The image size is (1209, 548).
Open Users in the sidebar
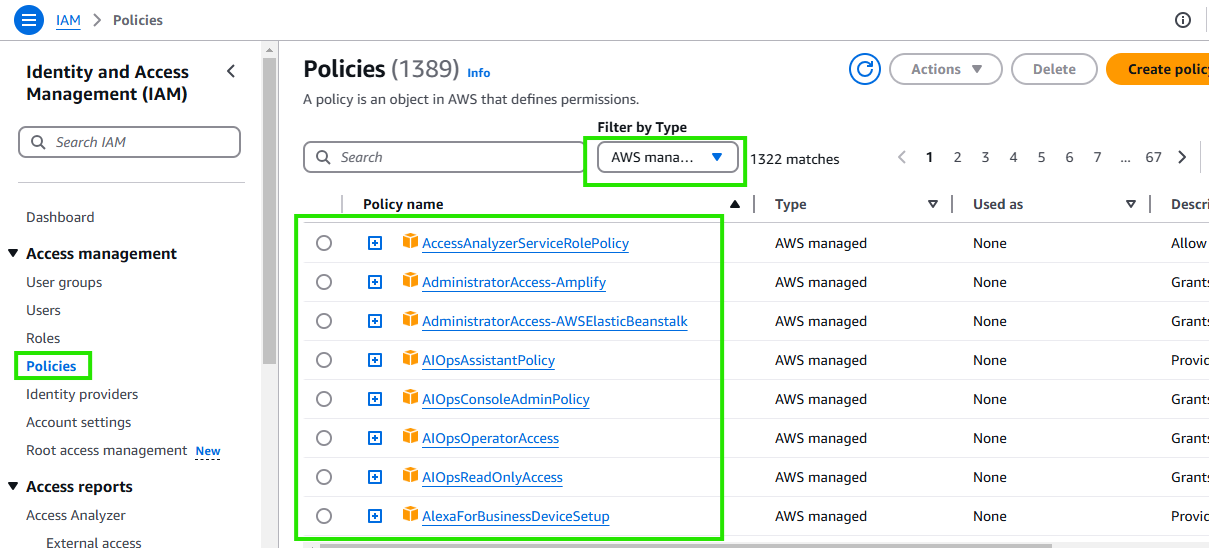pos(43,310)
